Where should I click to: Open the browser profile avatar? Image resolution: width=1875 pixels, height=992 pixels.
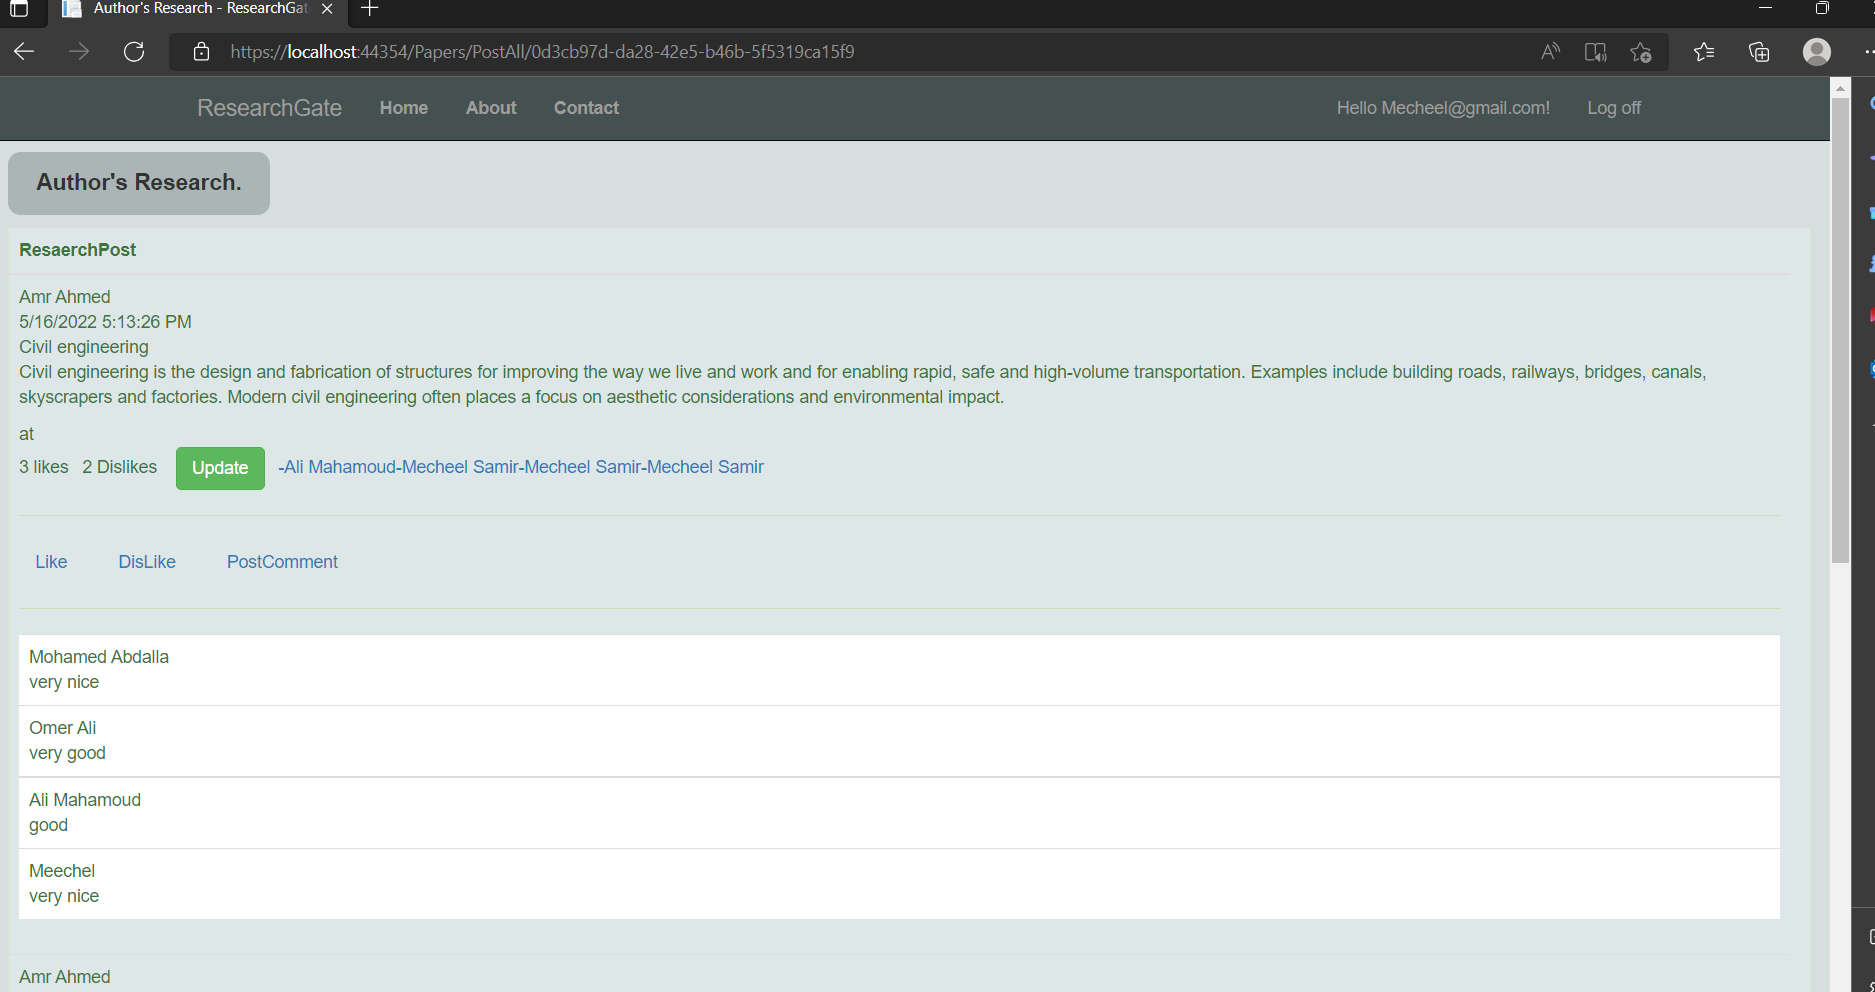click(1816, 51)
